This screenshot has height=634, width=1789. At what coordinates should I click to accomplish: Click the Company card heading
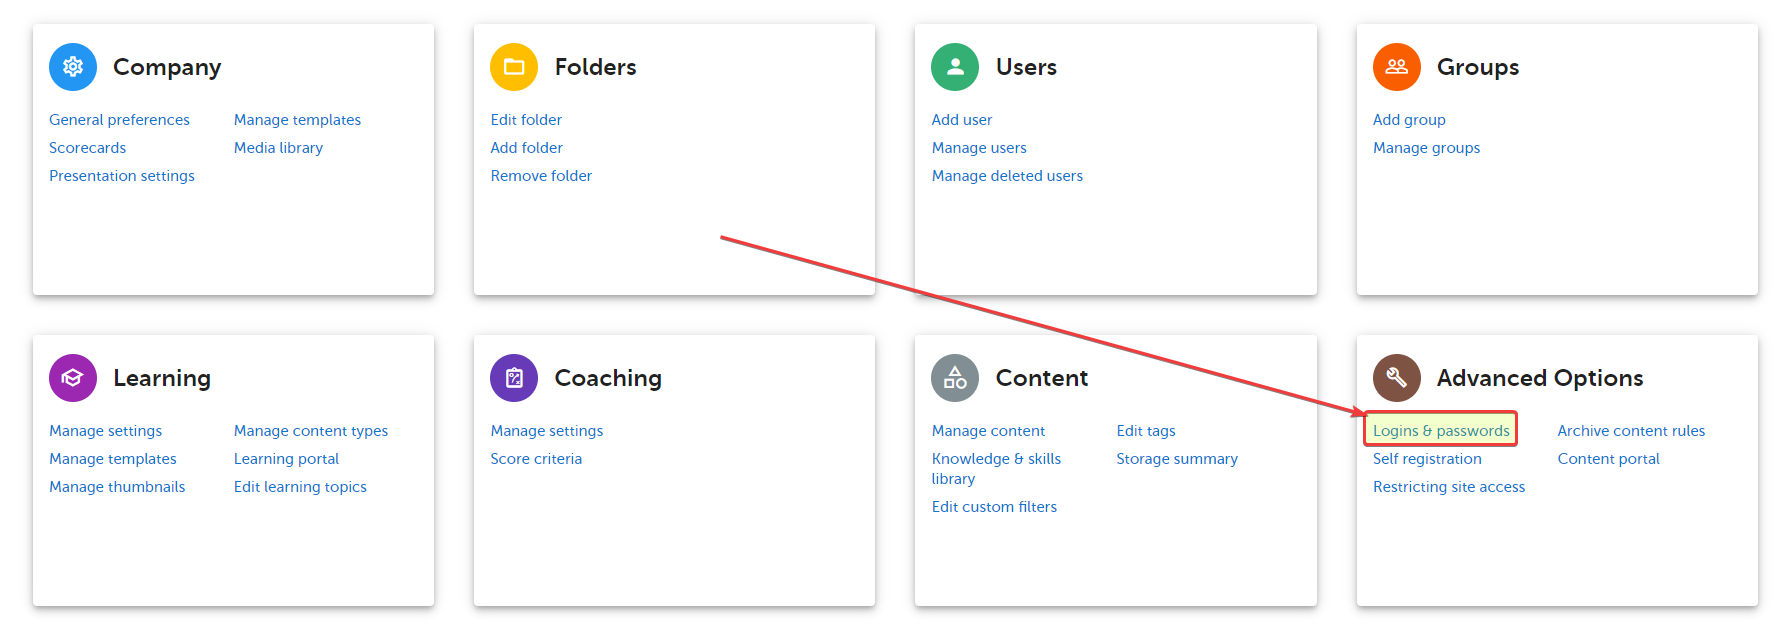(x=167, y=68)
